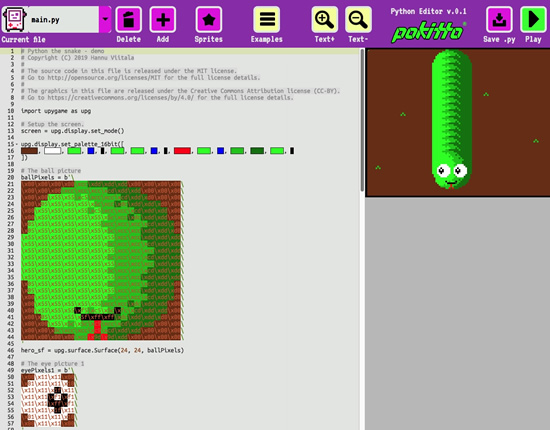Image resolution: width=550 pixels, height=430 pixels.
Task: Click the Pokitto logo link
Action: tap(428, 32)
